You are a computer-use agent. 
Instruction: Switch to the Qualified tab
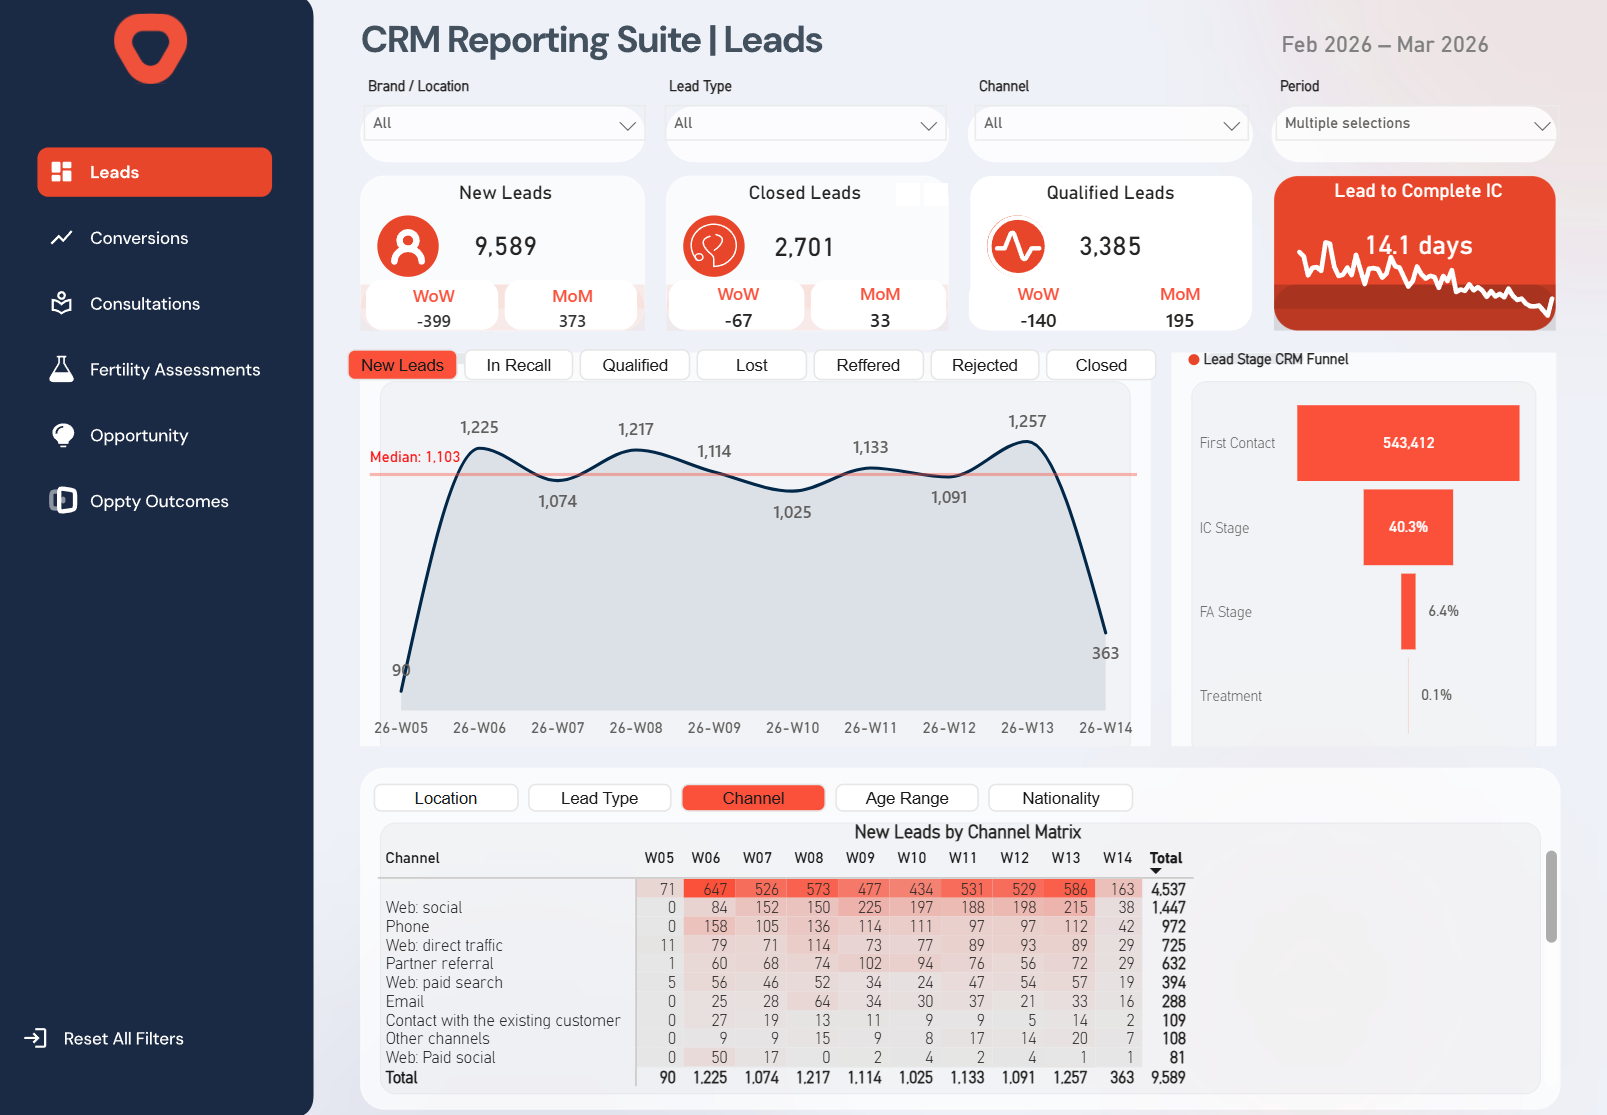click(x=635, y=365)
